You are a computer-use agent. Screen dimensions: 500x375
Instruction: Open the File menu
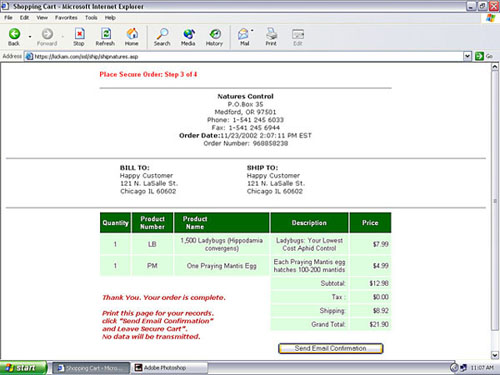tap(9, 18)
